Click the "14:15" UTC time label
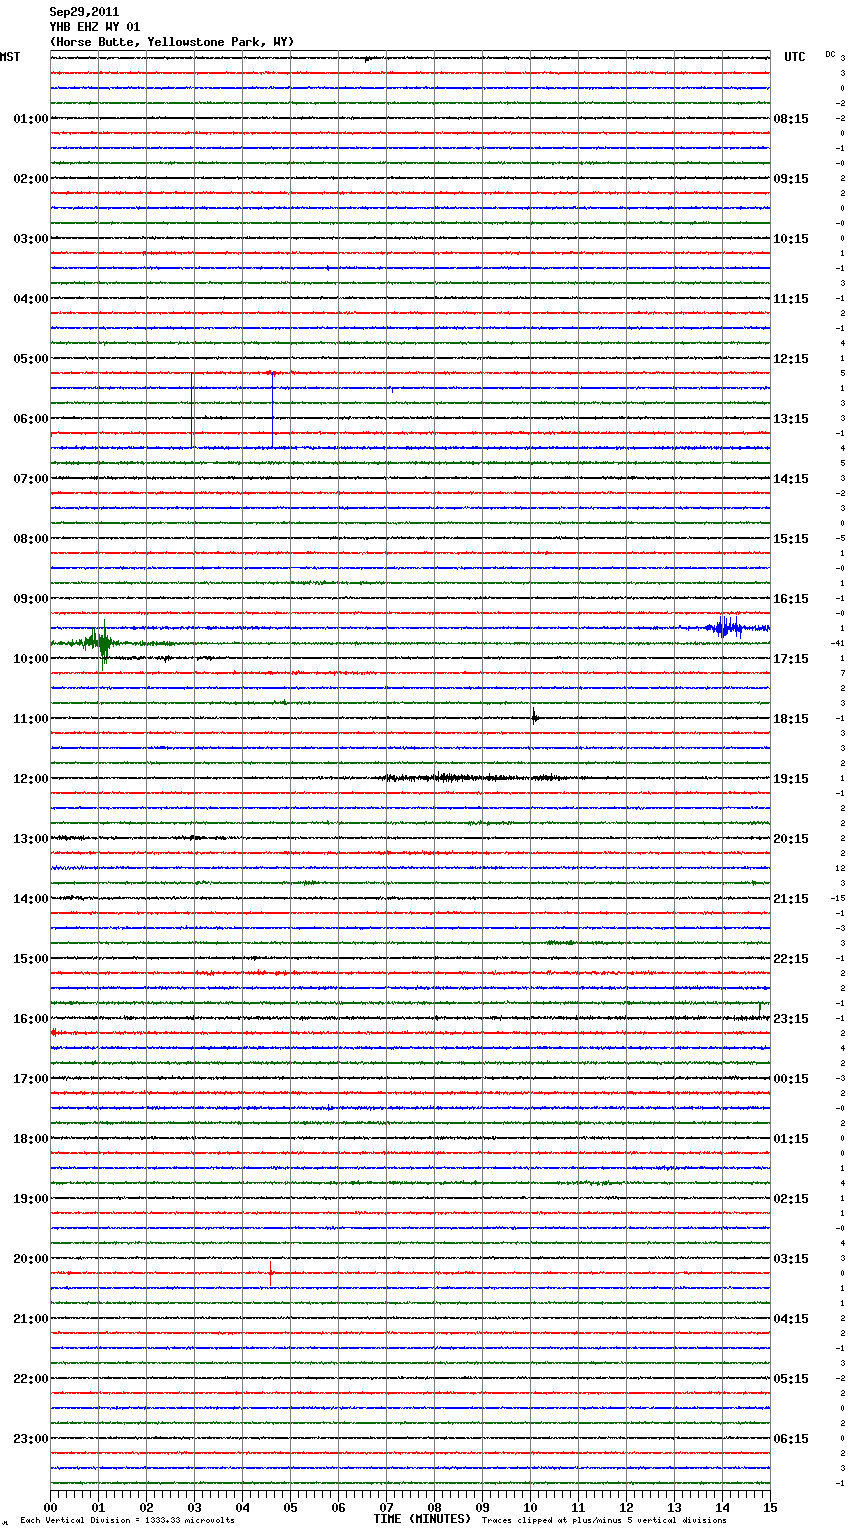 pyautogui.click(x=791, y=479)
